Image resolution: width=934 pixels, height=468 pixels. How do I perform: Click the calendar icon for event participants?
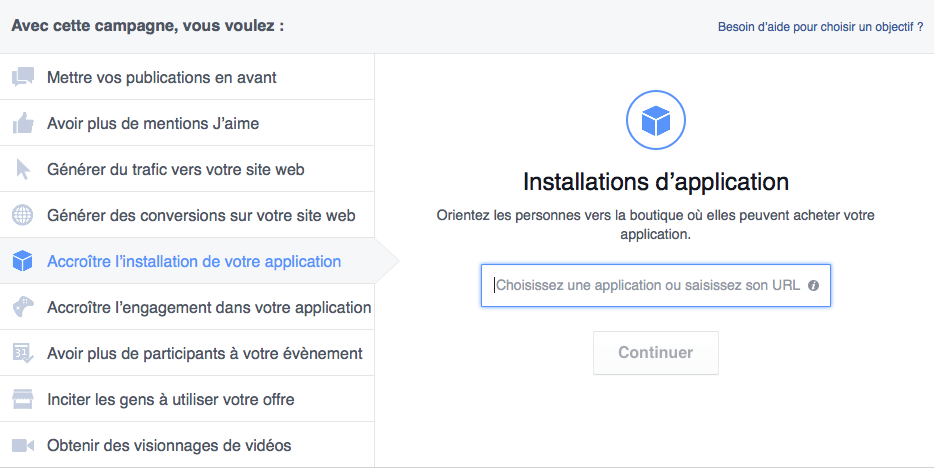(x=22, y=353)
